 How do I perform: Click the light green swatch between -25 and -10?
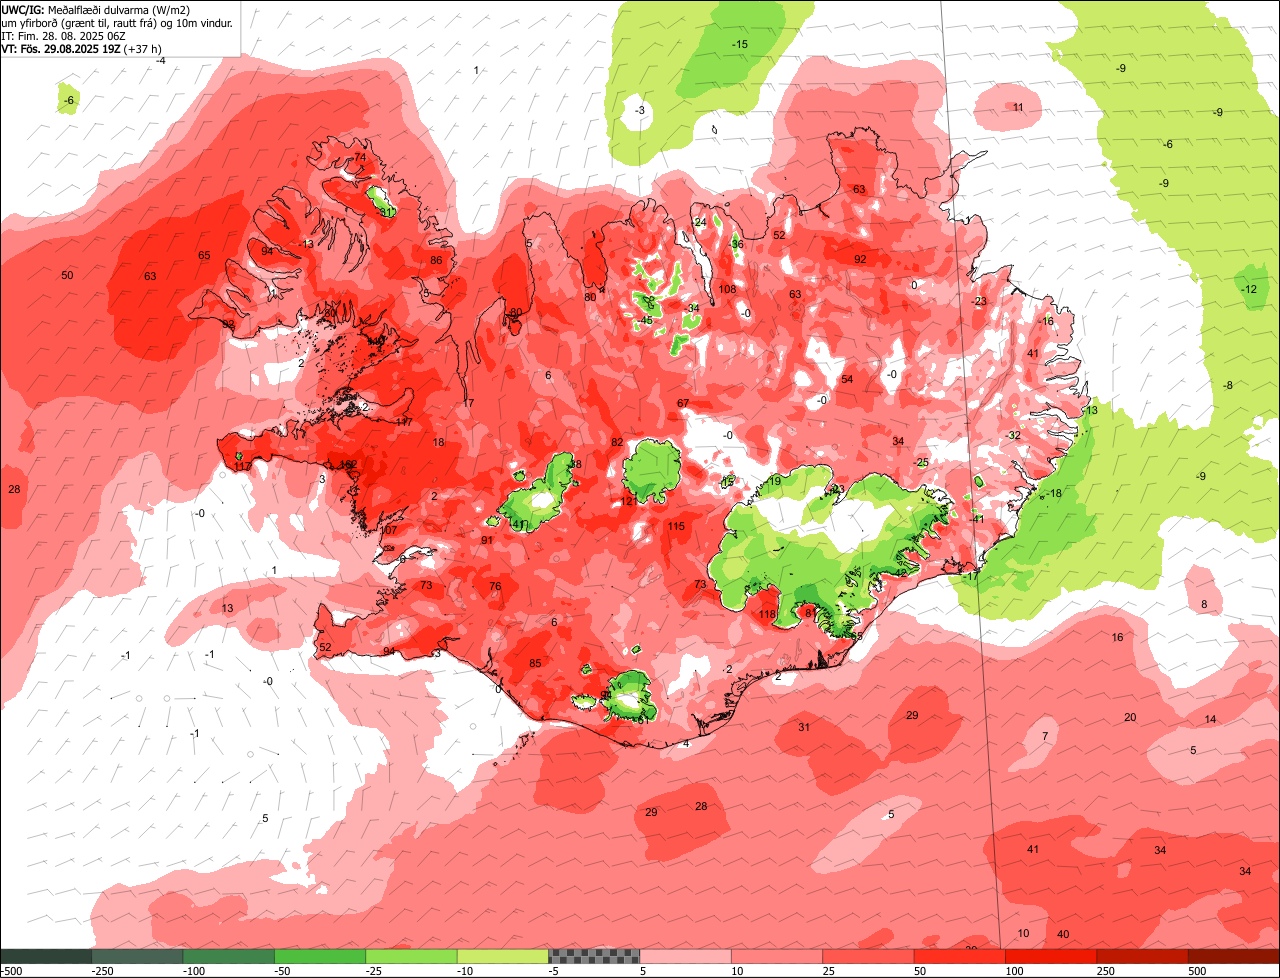(x=411, y=956)
